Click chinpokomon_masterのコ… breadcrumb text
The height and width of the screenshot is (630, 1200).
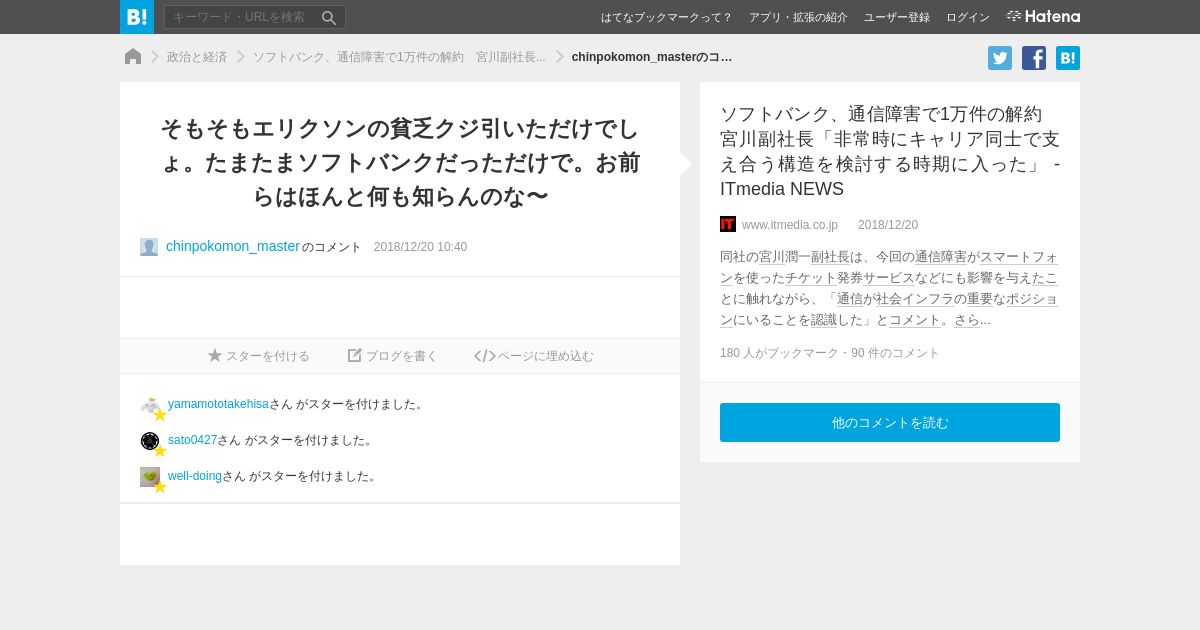[x=652, y=57]
